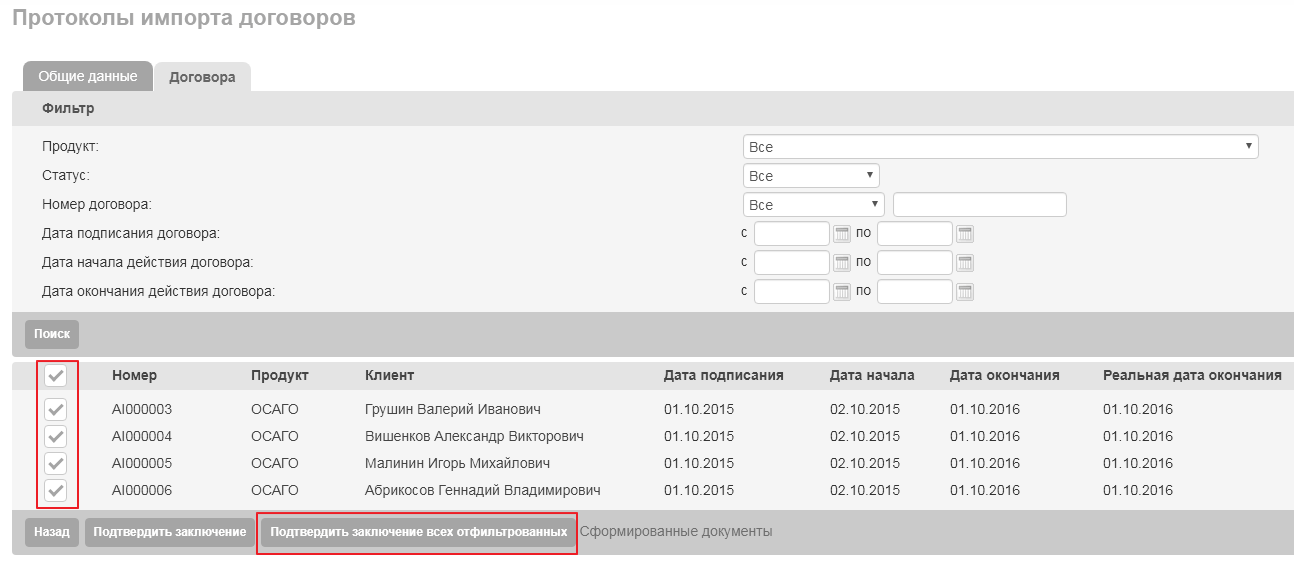Open Сформированные документы link
Viewport: 1294px width, 561px height.
point(676,531)
